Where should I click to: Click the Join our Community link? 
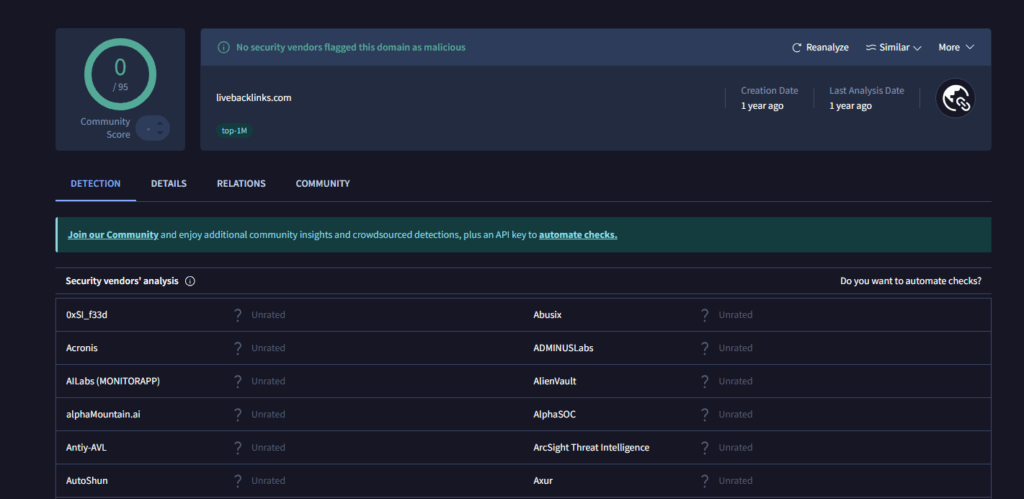point(113,235)
